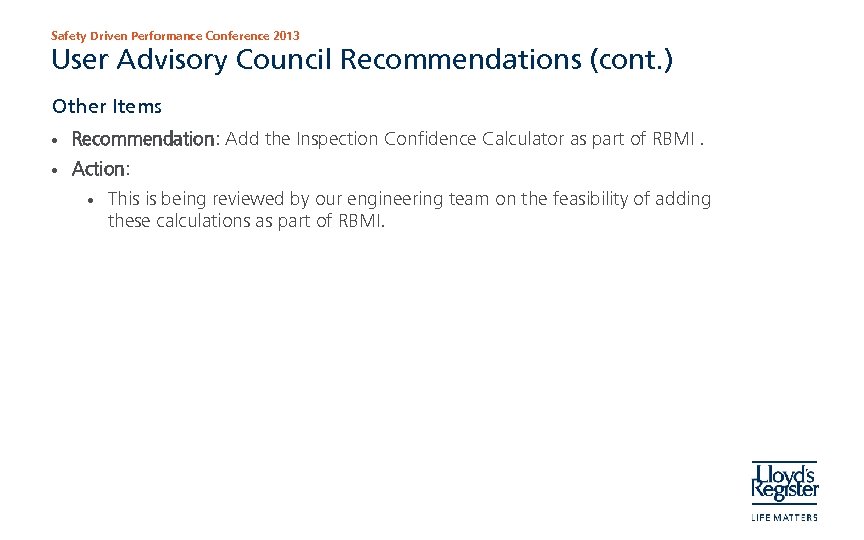The width and height of the screenshot is (864, 540).
Task: Click the bullet point before Recommendation
Action: (x=57, y=140)
